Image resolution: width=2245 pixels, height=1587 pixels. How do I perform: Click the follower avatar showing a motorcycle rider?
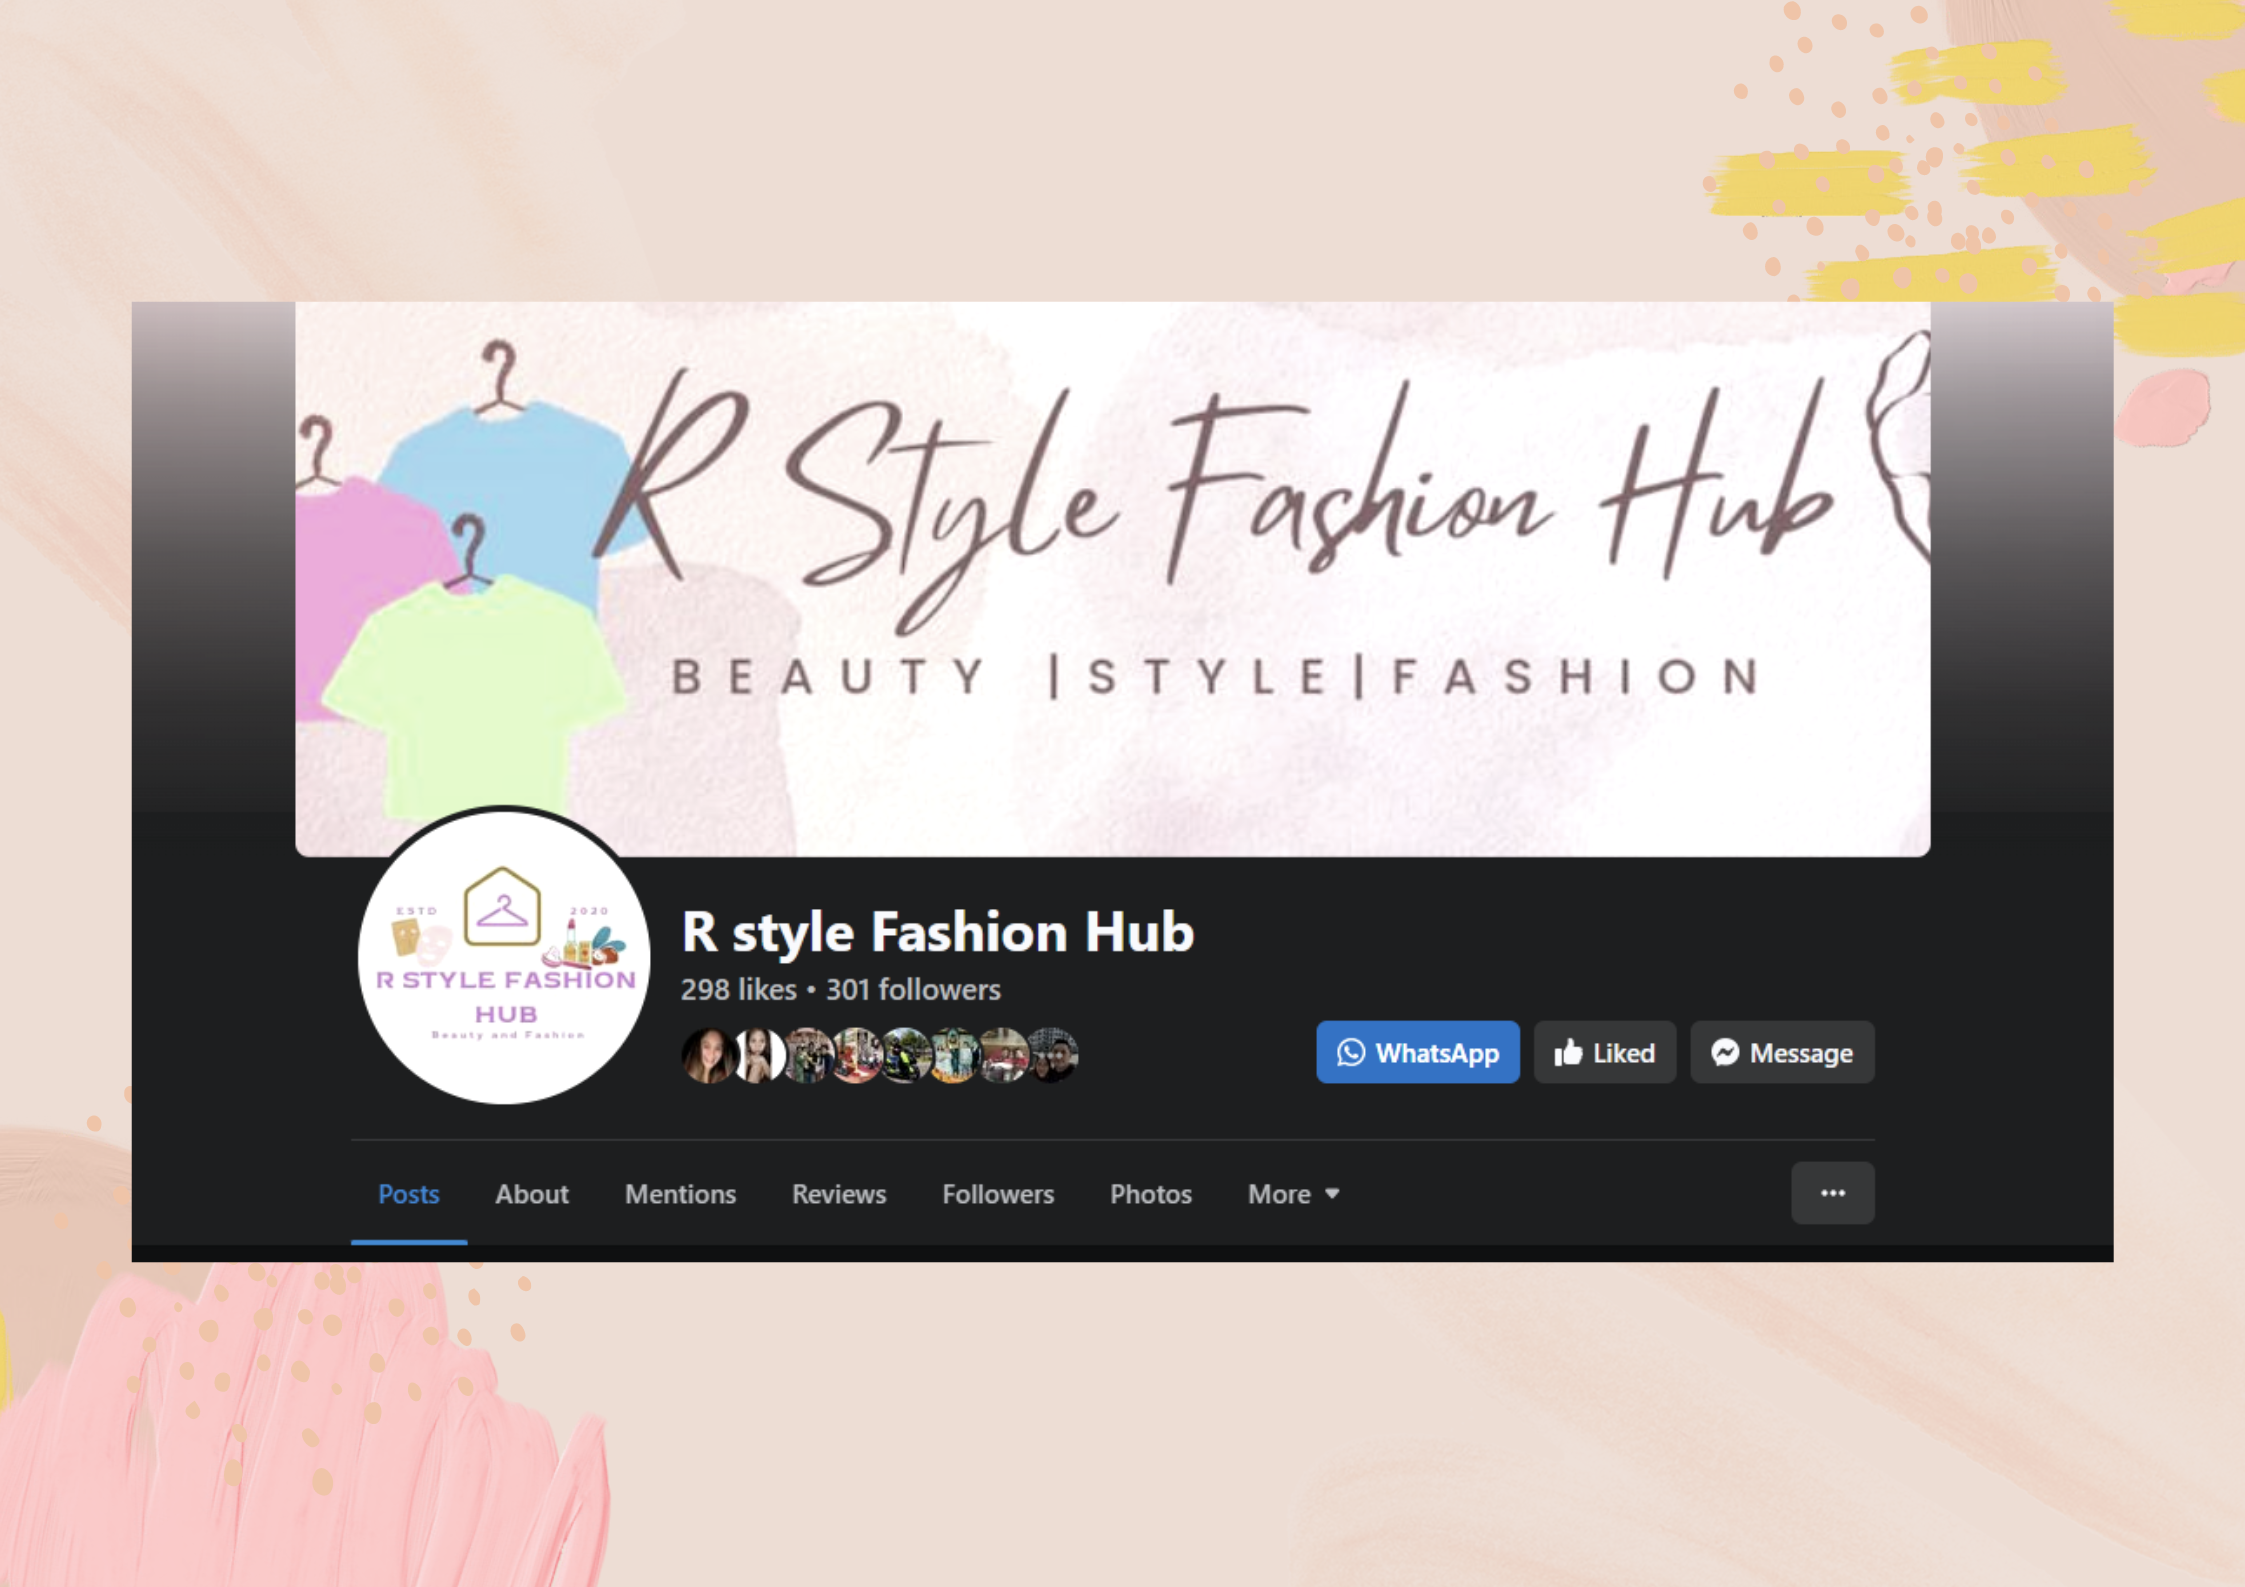(907, 1056)
